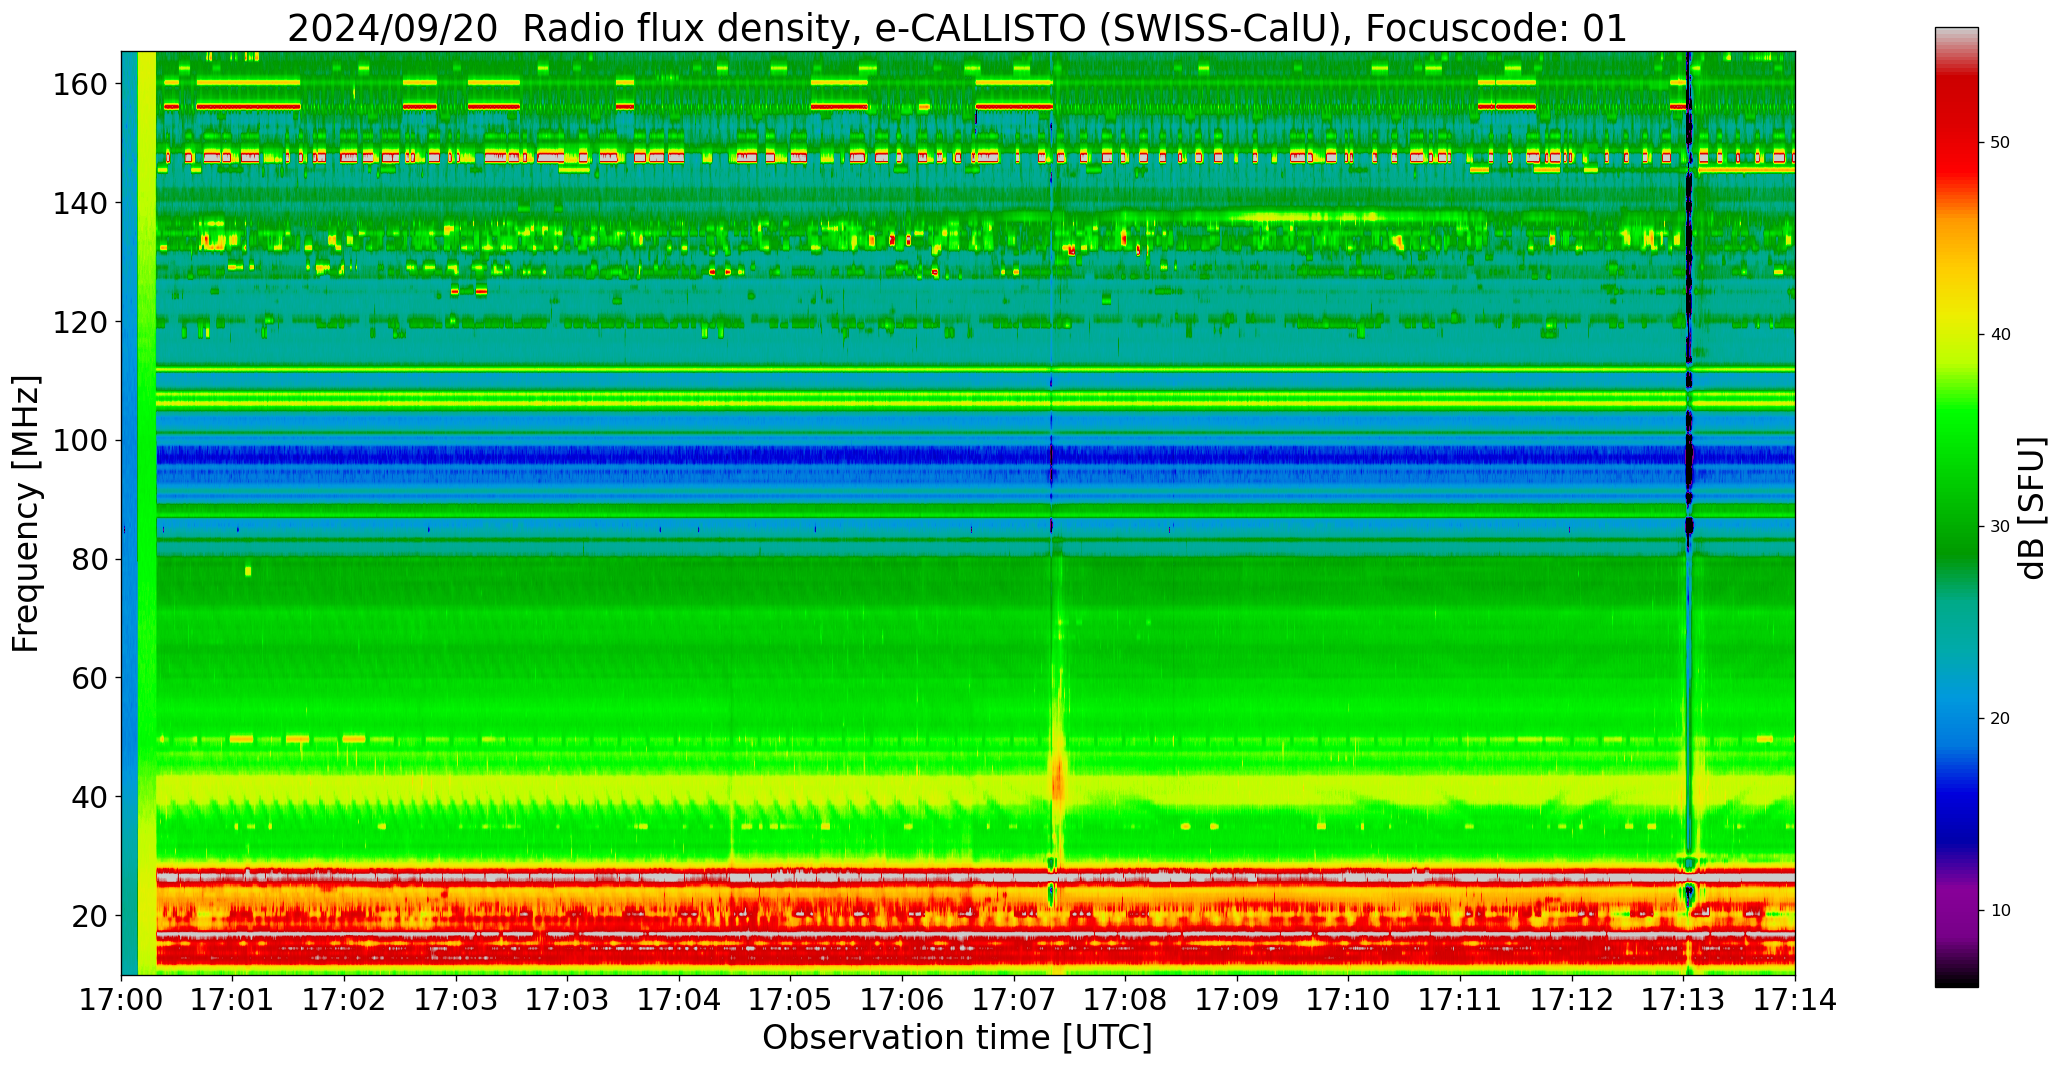The image size is (2062, 1067).
Task: Select the 17:06 time tick label
Action: (x=903, y=1001)
